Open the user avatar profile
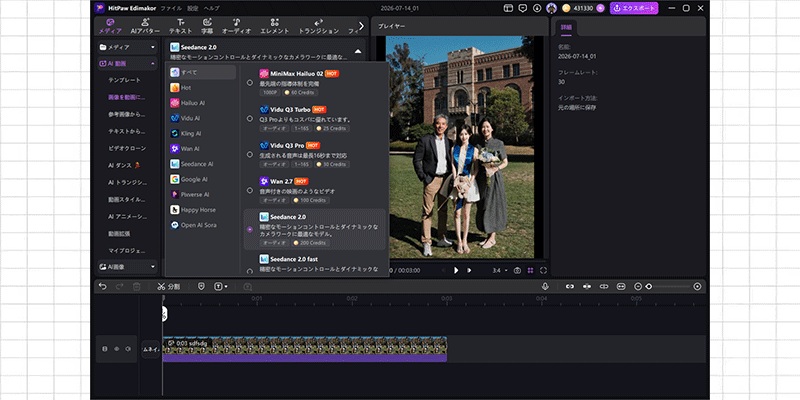Screen dimensions: 800x400 point(551,8)
